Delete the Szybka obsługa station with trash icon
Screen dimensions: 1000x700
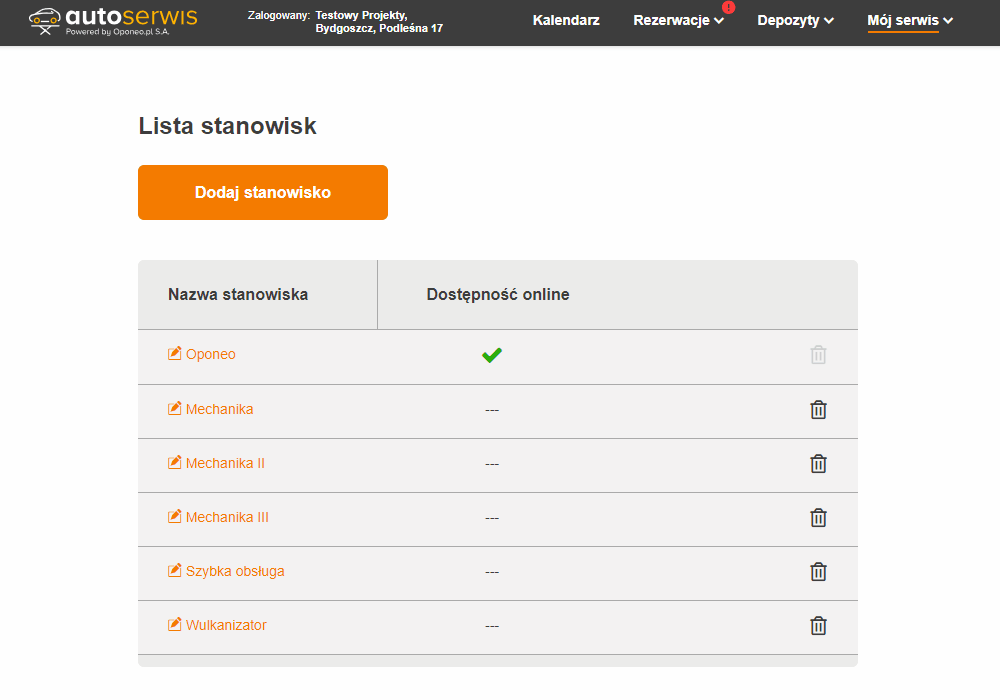[818, 572]
